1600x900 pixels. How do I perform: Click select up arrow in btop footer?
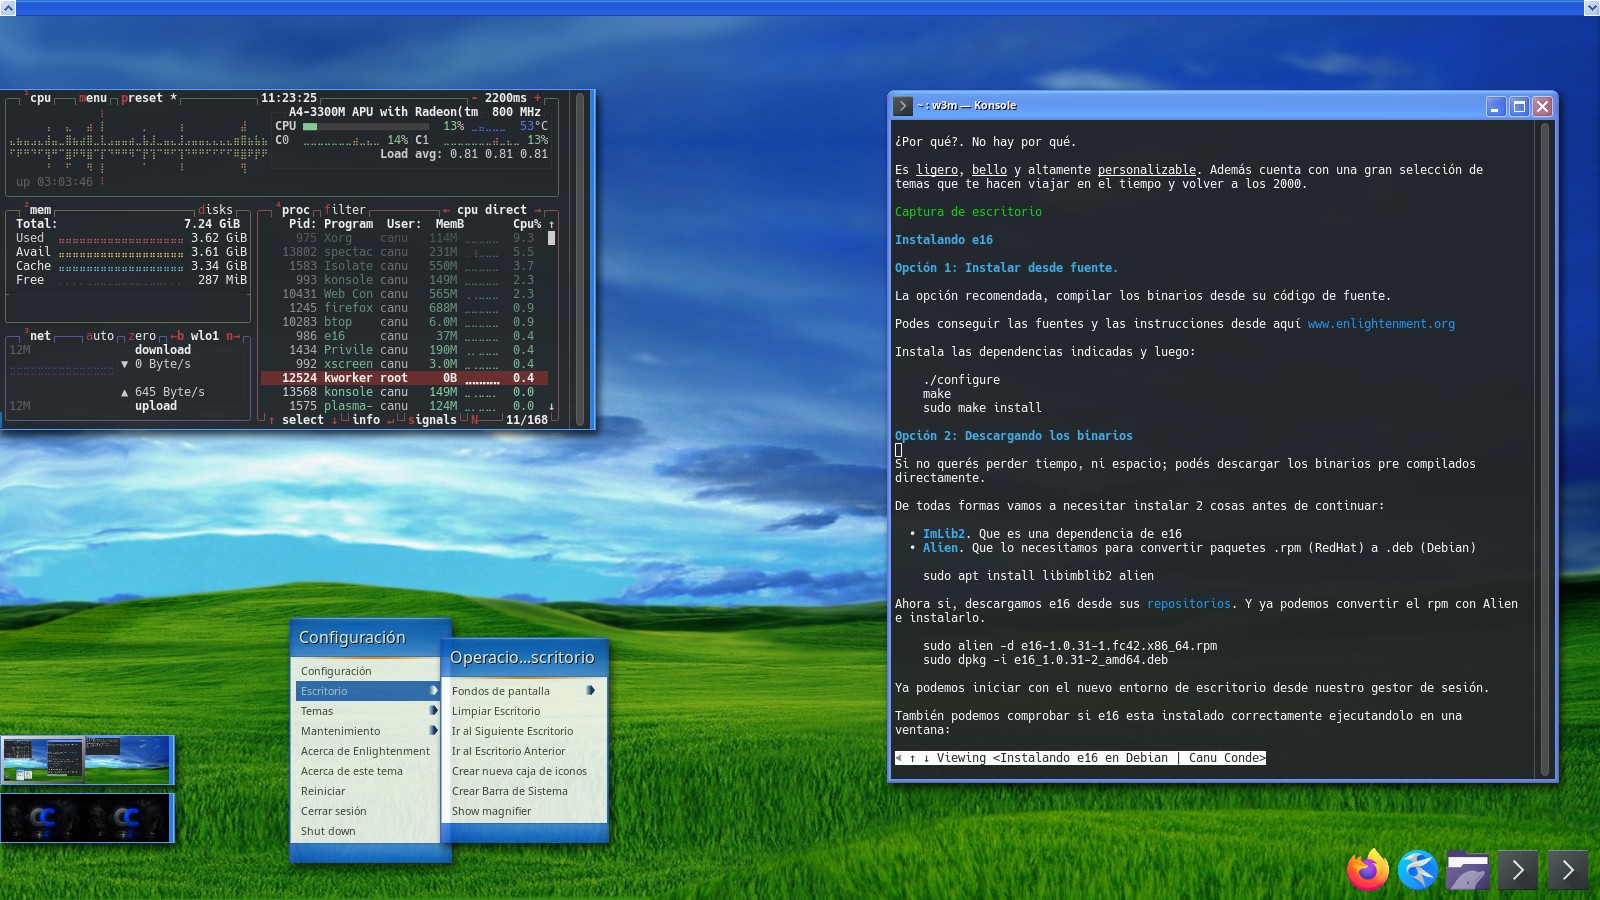pos(271,420)
